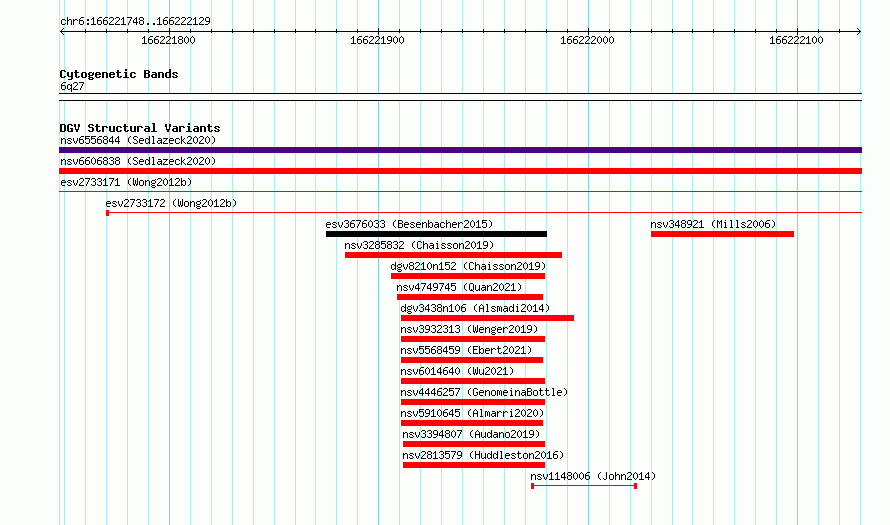Open the nsv3285832 (Chaisson2019) label
This screenshot has height=525, width=890.
(x=419, y=245)
